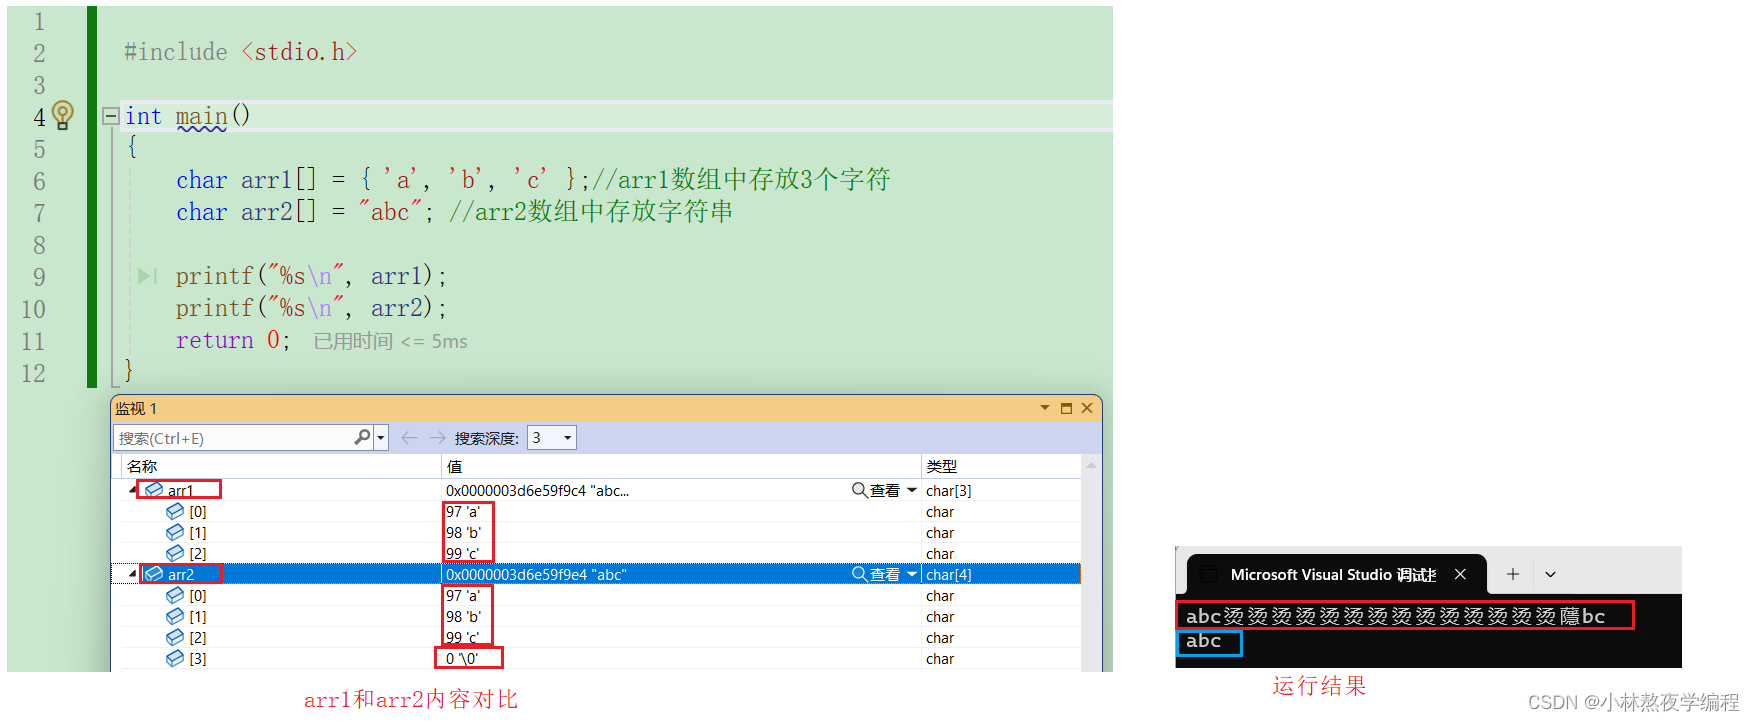
Task: Open the watch window position dropdown arrow
Action: (x=1045, y=408)
